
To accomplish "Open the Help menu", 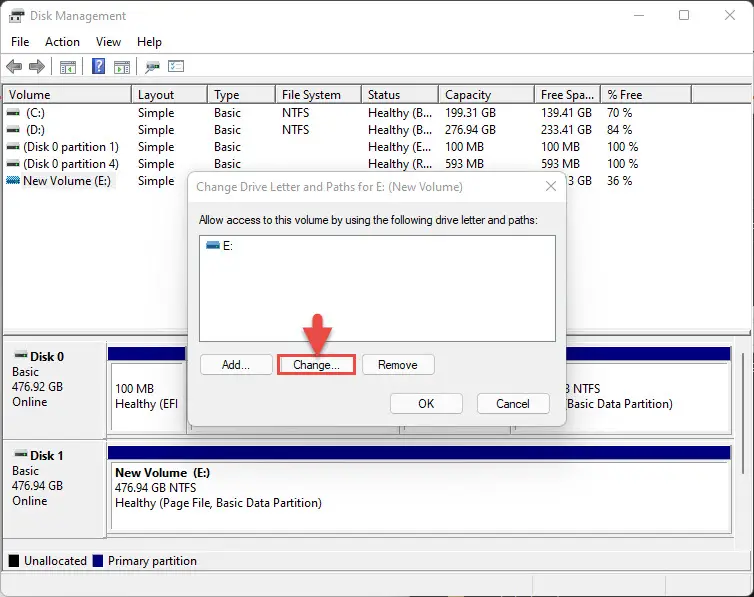I will [149, 42].
